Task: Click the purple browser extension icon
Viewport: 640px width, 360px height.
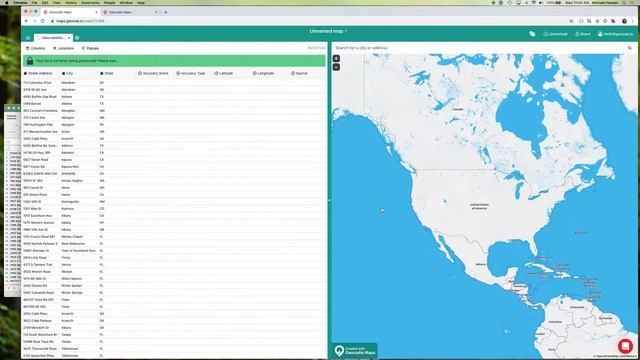Action: pos(613,21)
